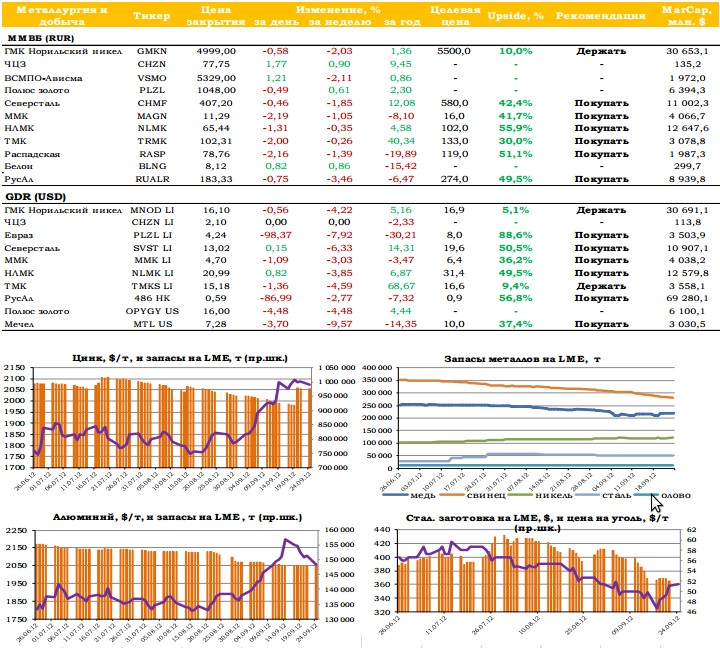Click the VSMO ticker cell
The image size is (720, 648).
[152, 78]
